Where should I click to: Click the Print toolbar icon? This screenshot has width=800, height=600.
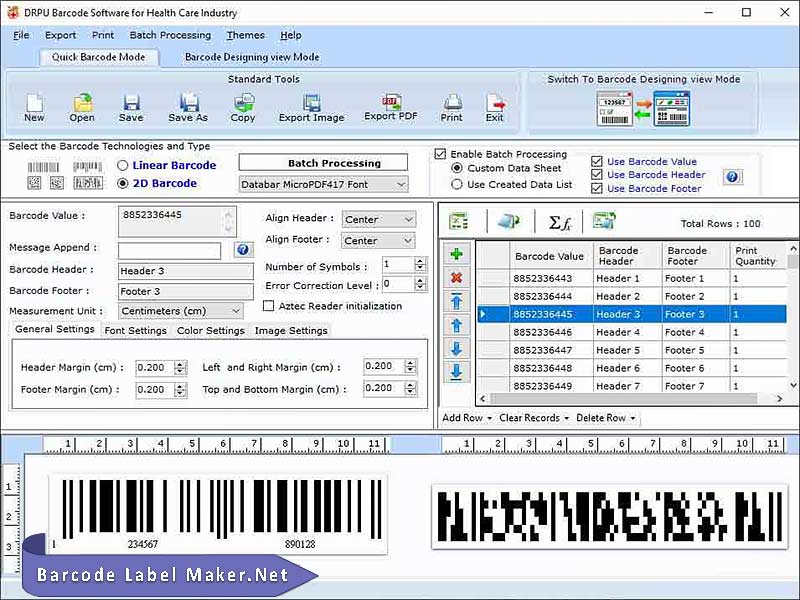(452, 108)
